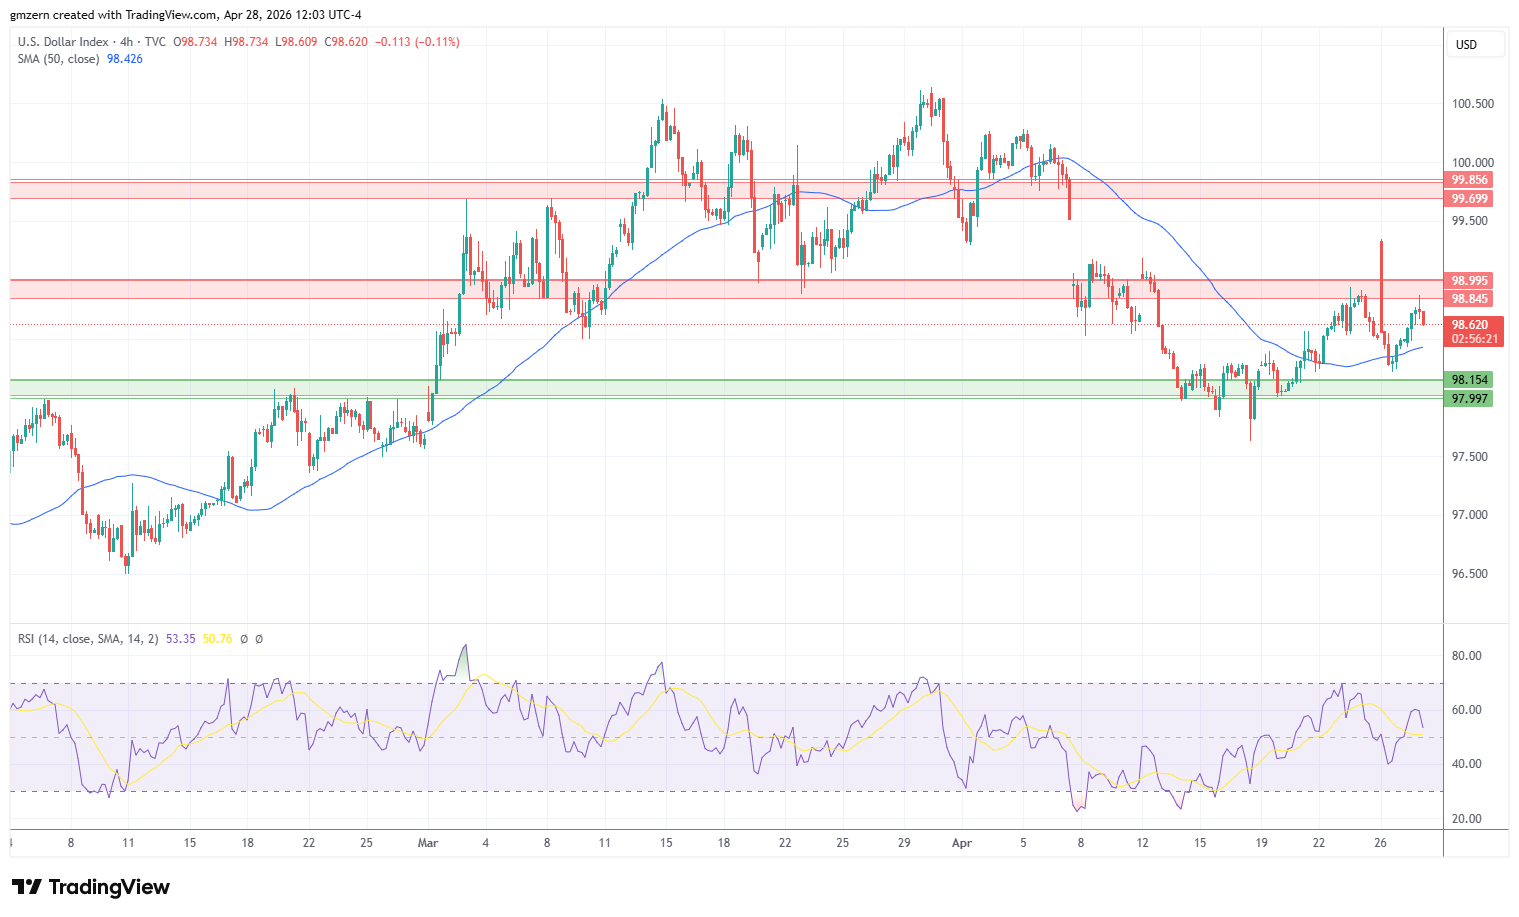This screenshot has height=917, width=1519.
Task: Open the USD currency selector
Action: click(x=1475, y=45)
